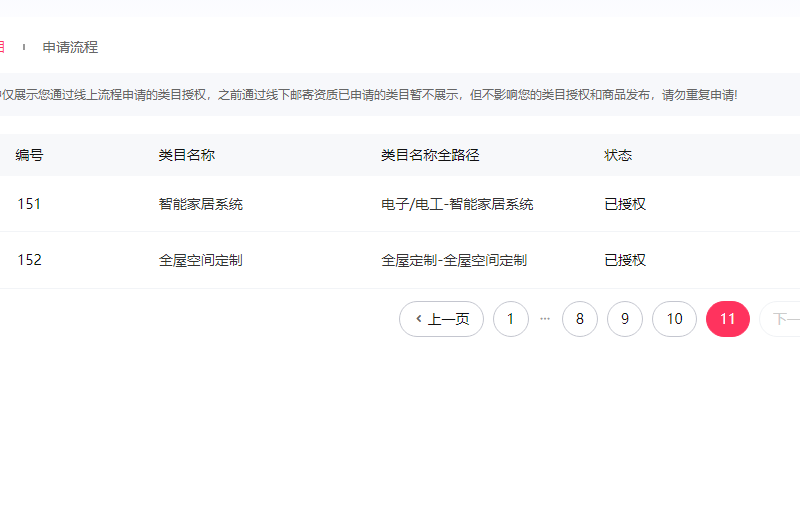Navigate to page 10
Viewport: 800px width, 527px height.
pos(674,319)
